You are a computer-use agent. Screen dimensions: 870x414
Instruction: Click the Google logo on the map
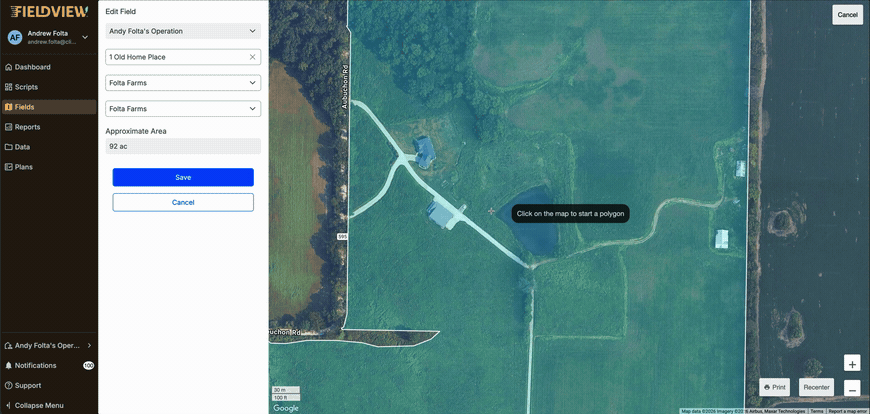tap(286, 408)
